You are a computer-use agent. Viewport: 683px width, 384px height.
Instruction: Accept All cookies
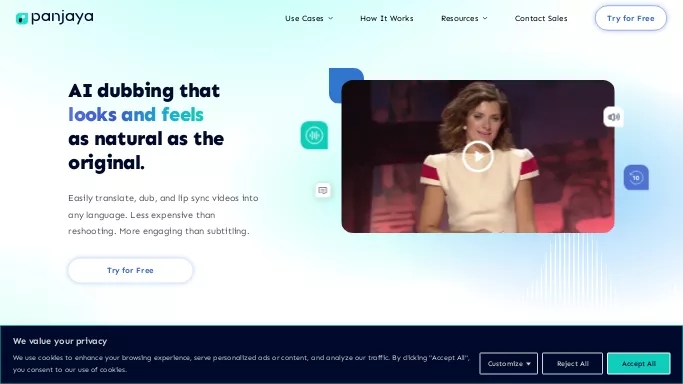[x=639, y=364]
